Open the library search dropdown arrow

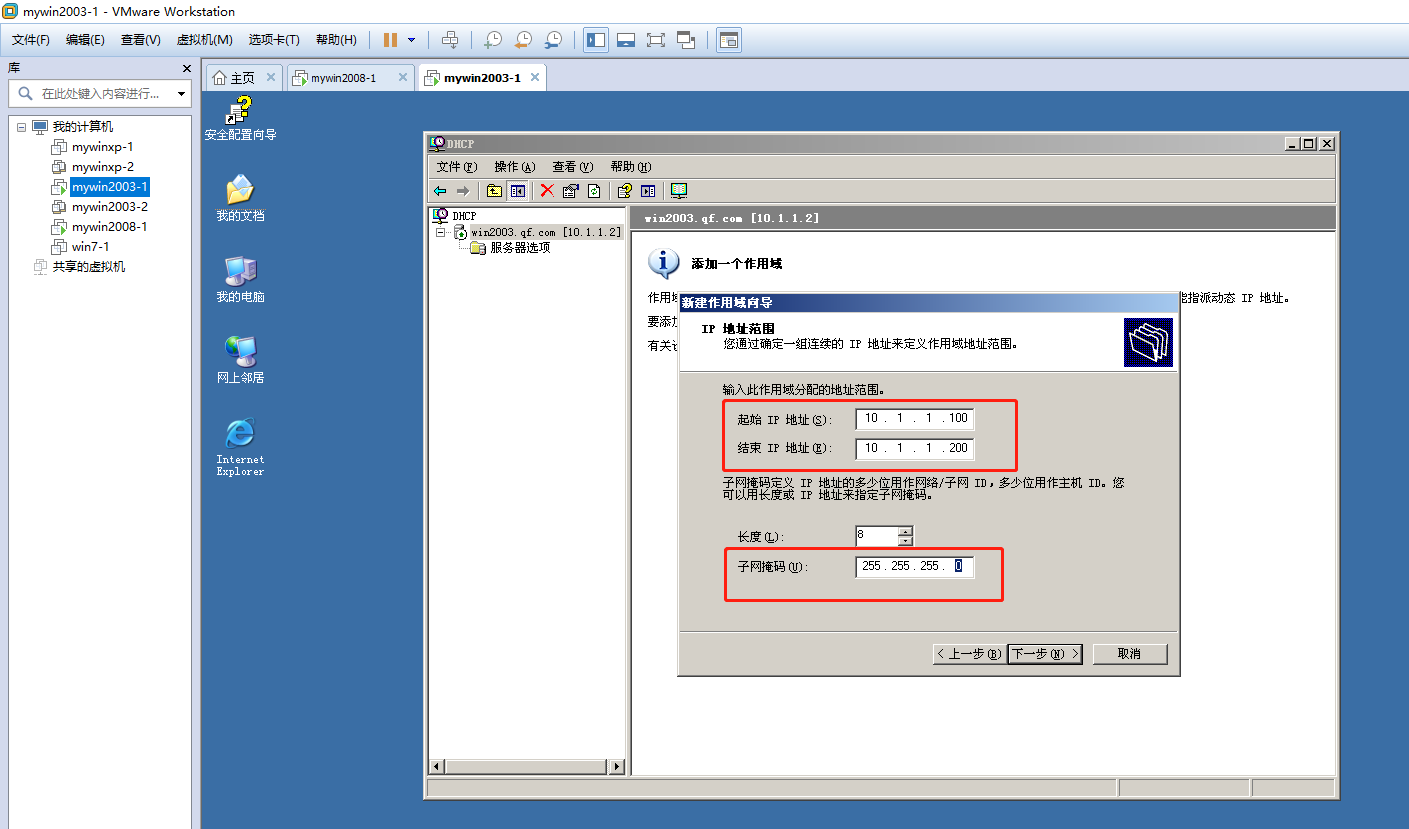point(181,94)
